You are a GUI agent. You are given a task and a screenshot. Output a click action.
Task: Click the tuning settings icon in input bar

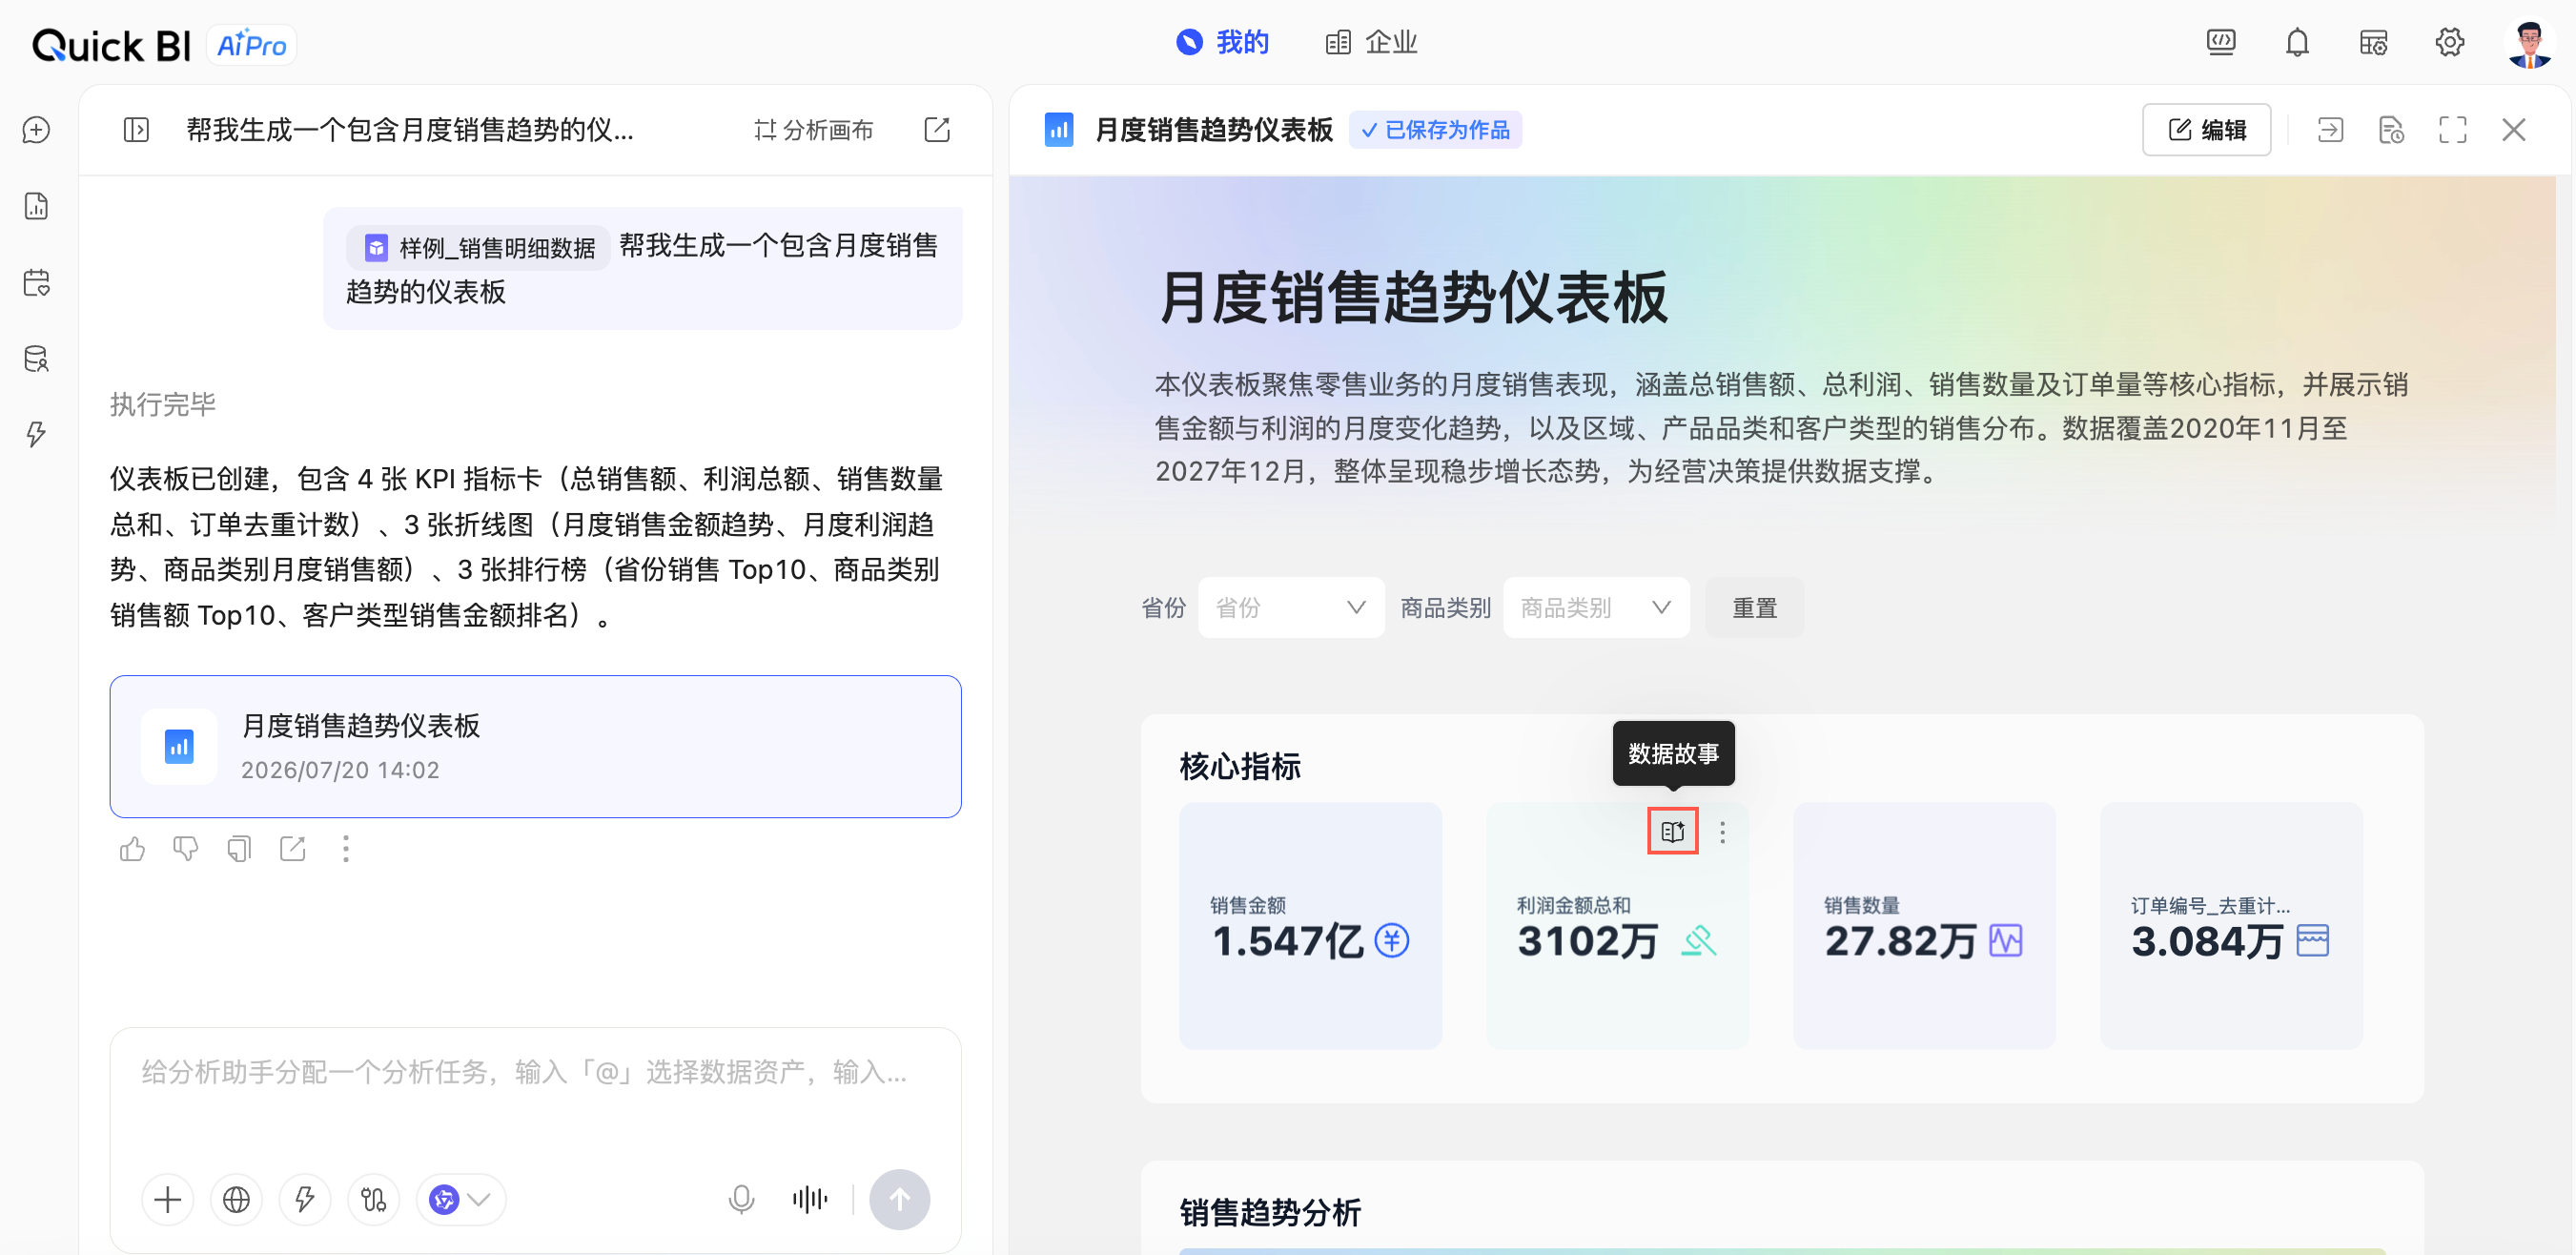click(x=374, y=1199)
